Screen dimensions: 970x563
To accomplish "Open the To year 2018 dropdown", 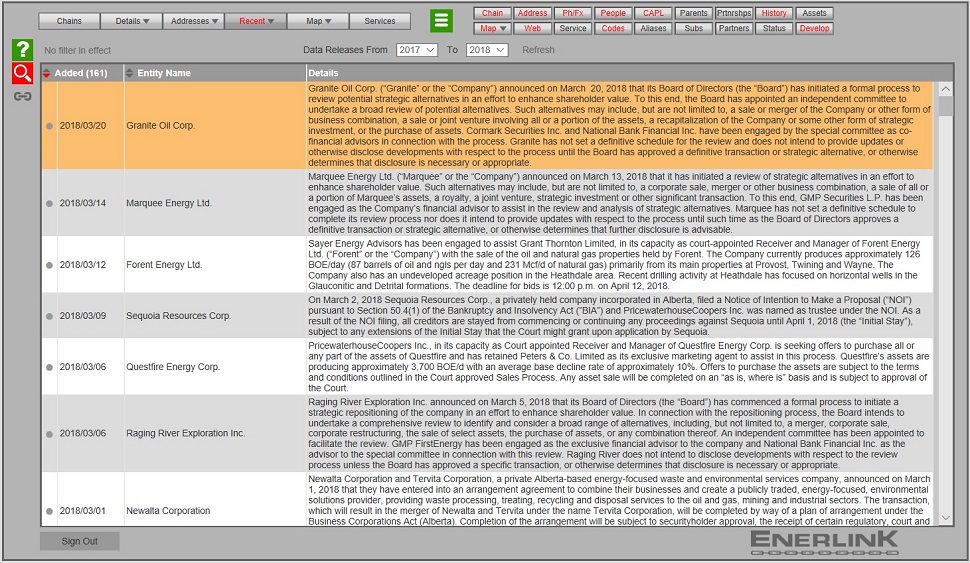I will click(487, 50).
